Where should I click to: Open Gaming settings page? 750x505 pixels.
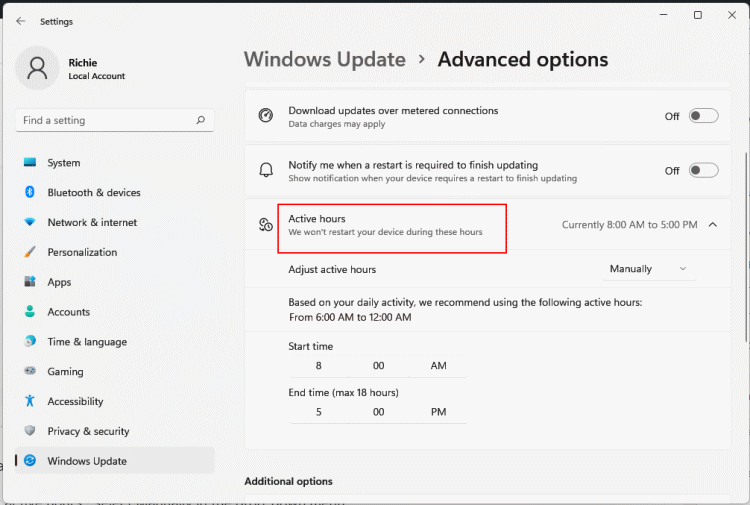point(115,371)
